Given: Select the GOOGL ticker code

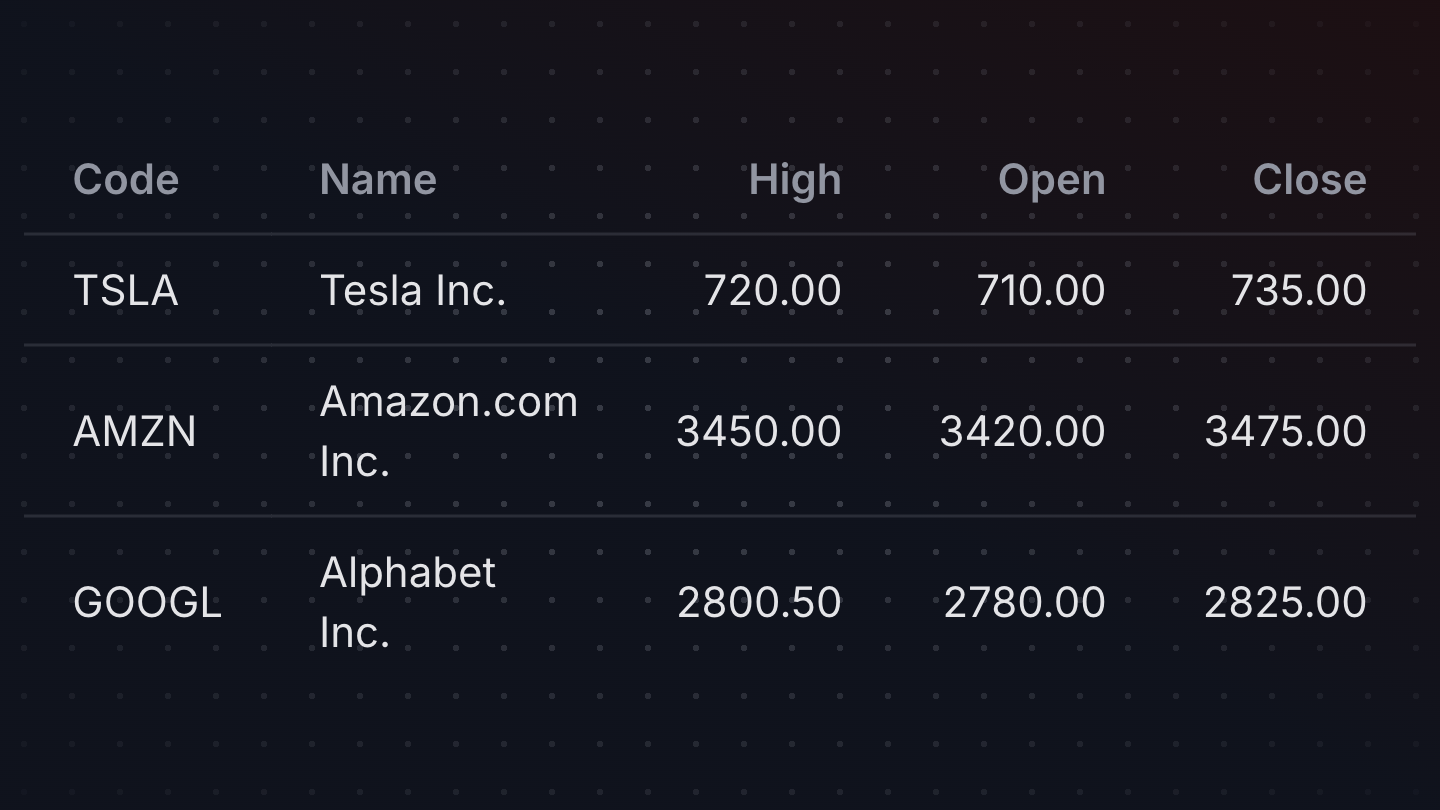Looking at the screenshot, I should 148,603.
